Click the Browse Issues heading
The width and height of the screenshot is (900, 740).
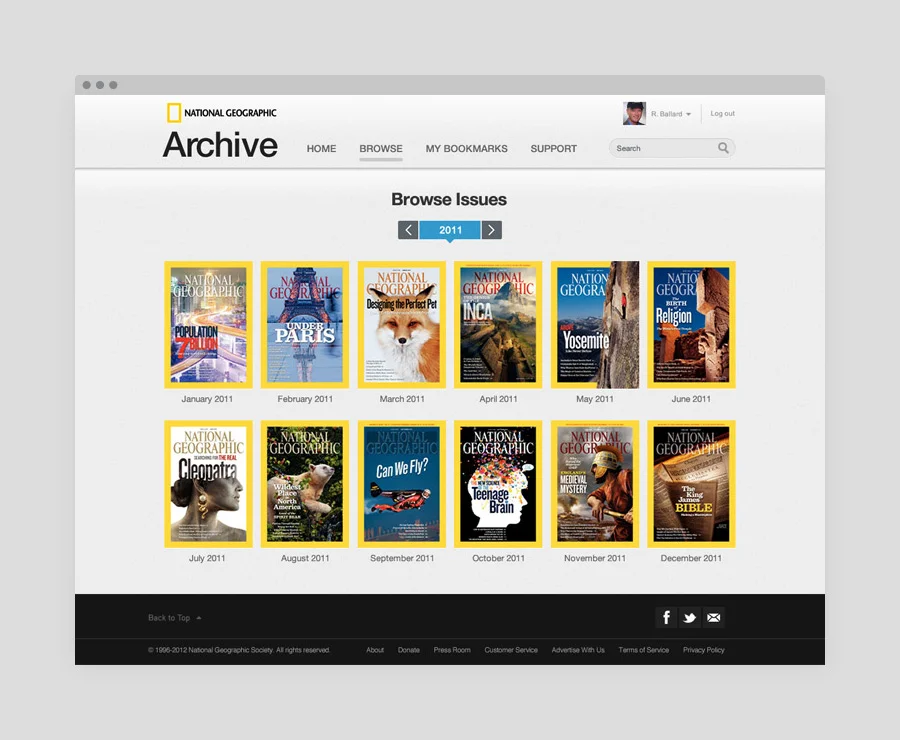pos(449,199)
